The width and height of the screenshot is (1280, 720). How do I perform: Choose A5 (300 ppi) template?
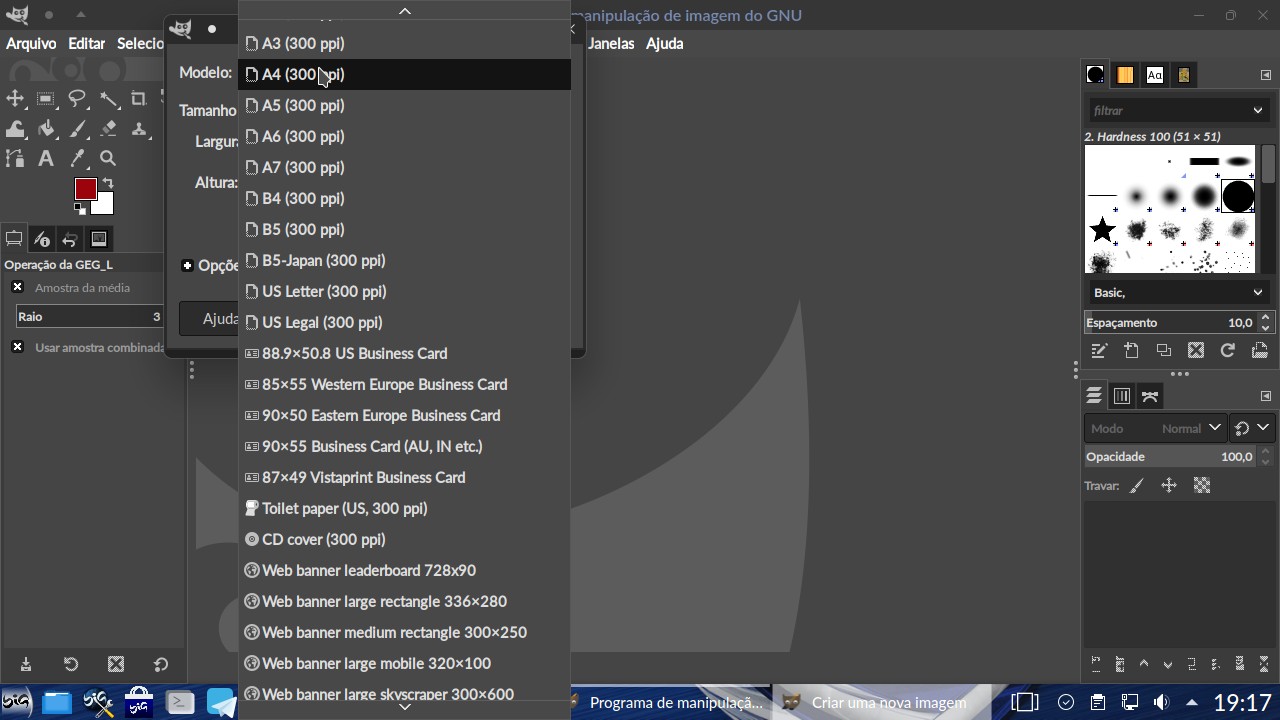pyautogui.click(x=404, y=105)
